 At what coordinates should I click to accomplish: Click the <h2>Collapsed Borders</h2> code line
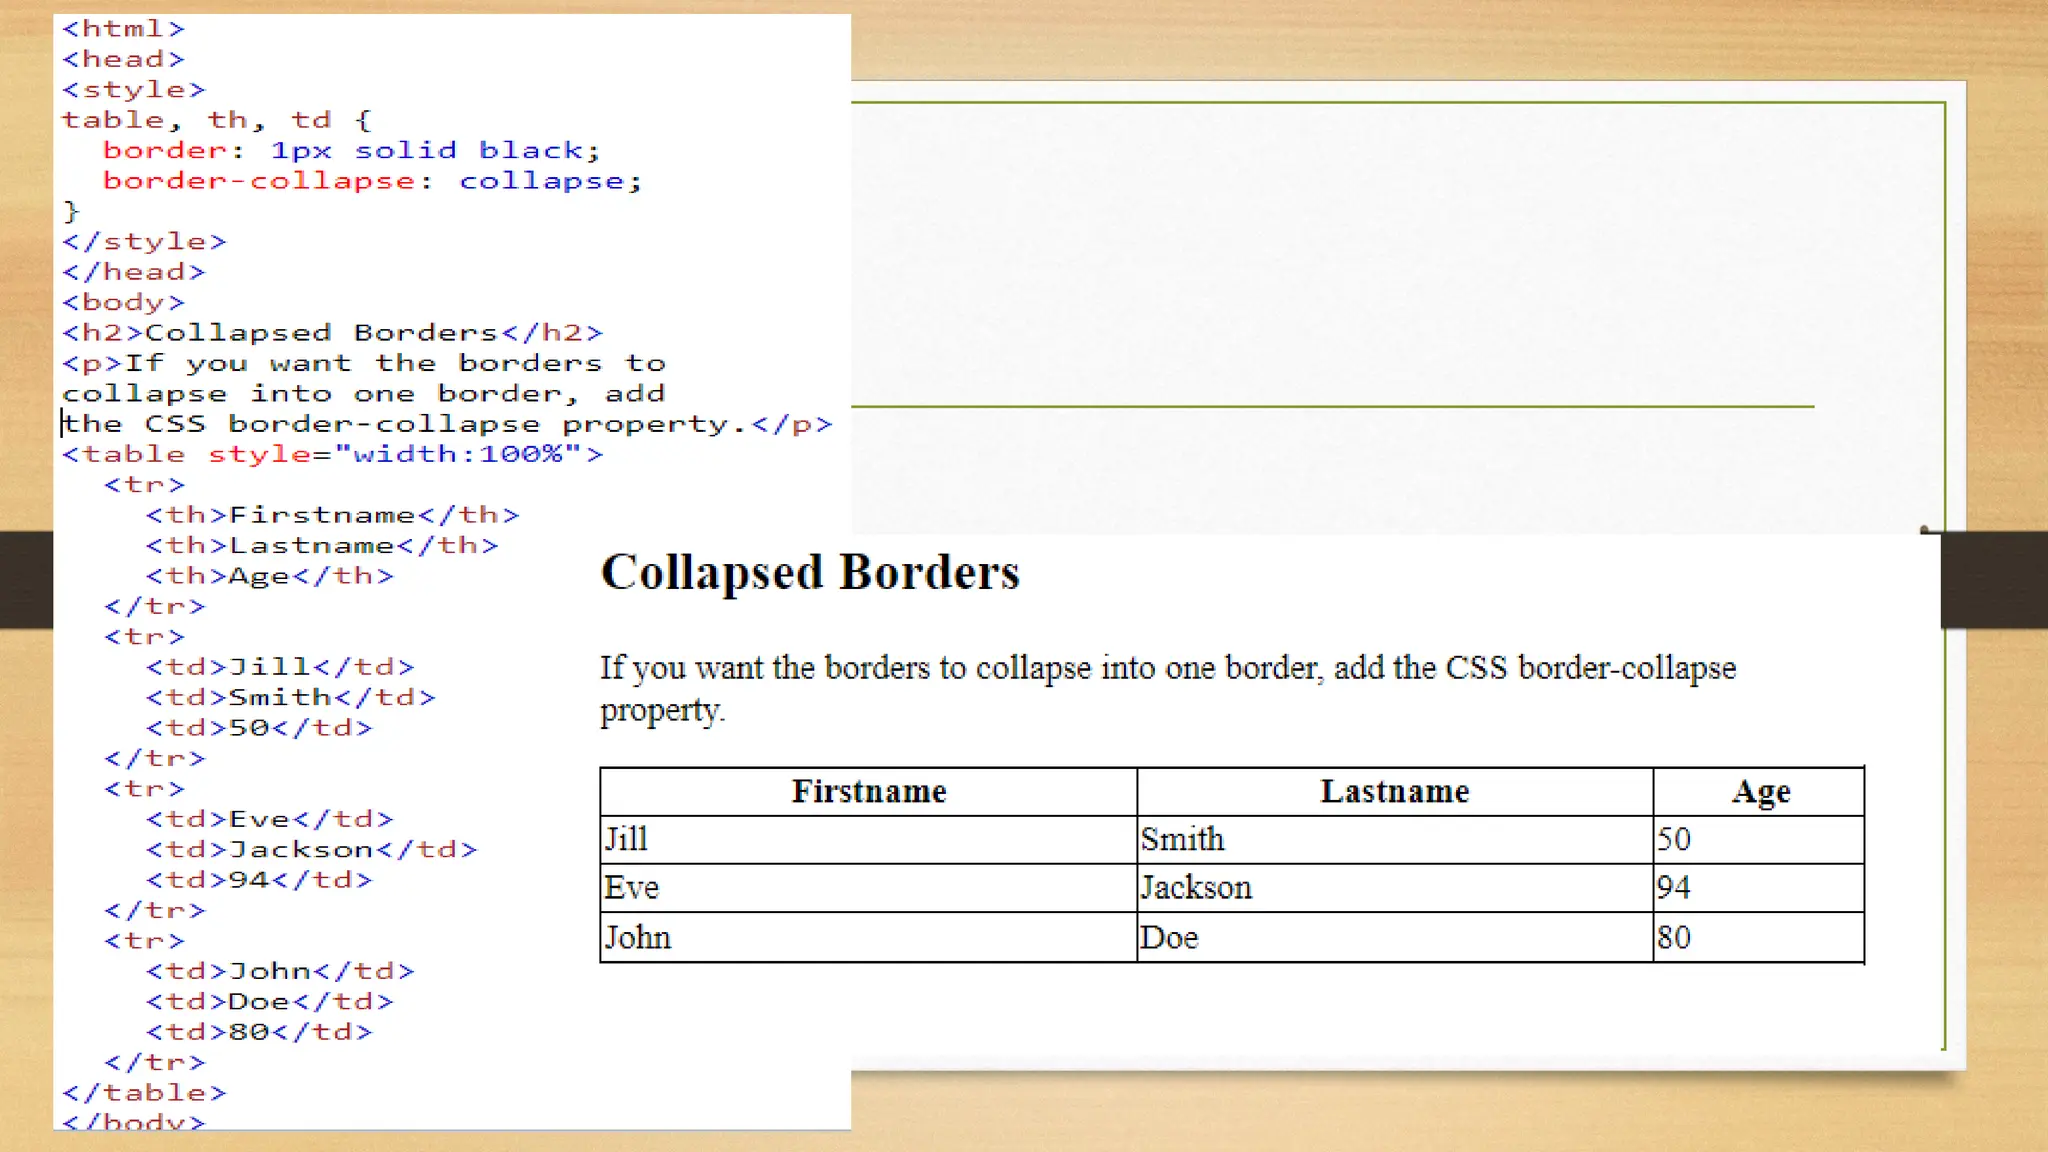click(x=332, y=333)
